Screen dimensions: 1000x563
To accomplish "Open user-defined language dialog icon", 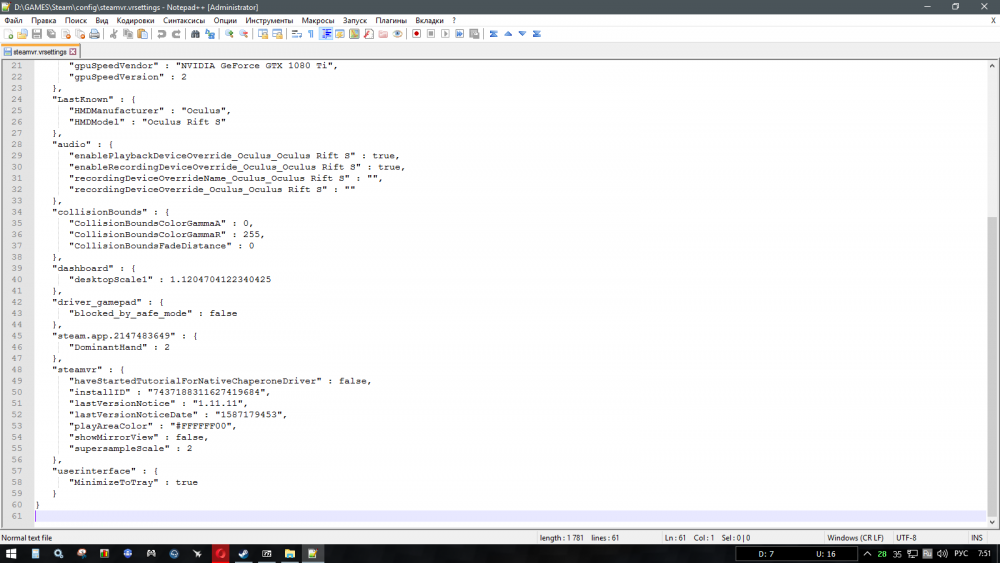I will pyautogui.click(x=340, y=34).
